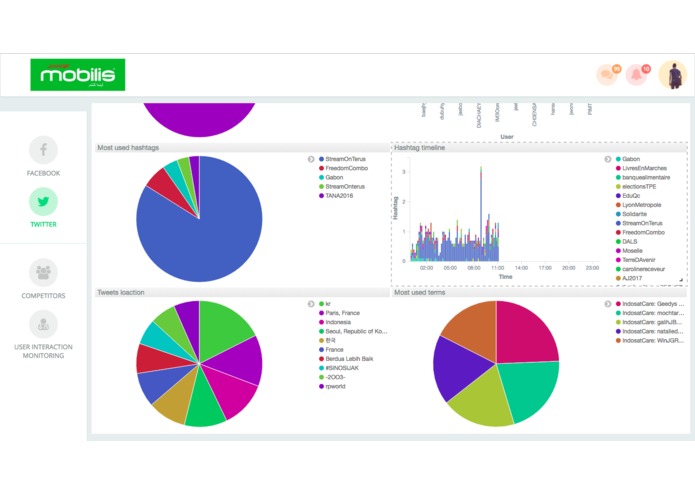Click DALS legend entry
This screenshot has width=695, height=494.
pyautogui.click(x=626, y=241)
